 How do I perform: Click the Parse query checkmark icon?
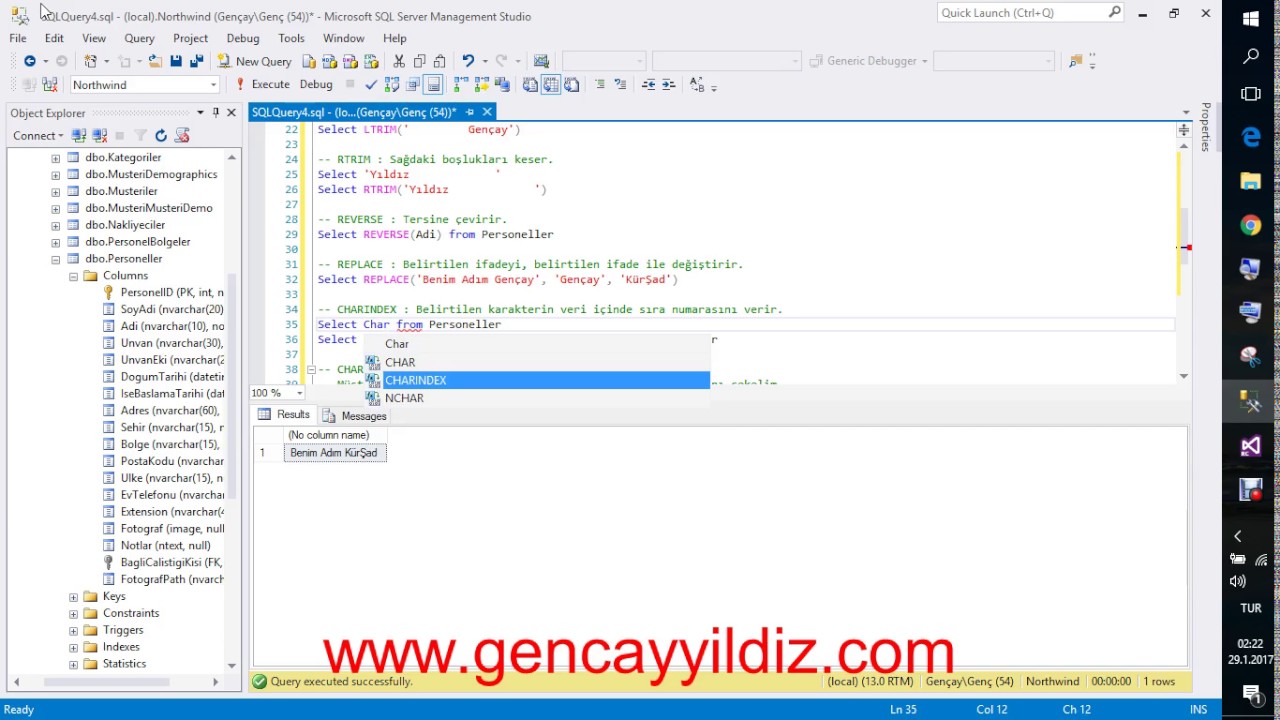[372, 85]
